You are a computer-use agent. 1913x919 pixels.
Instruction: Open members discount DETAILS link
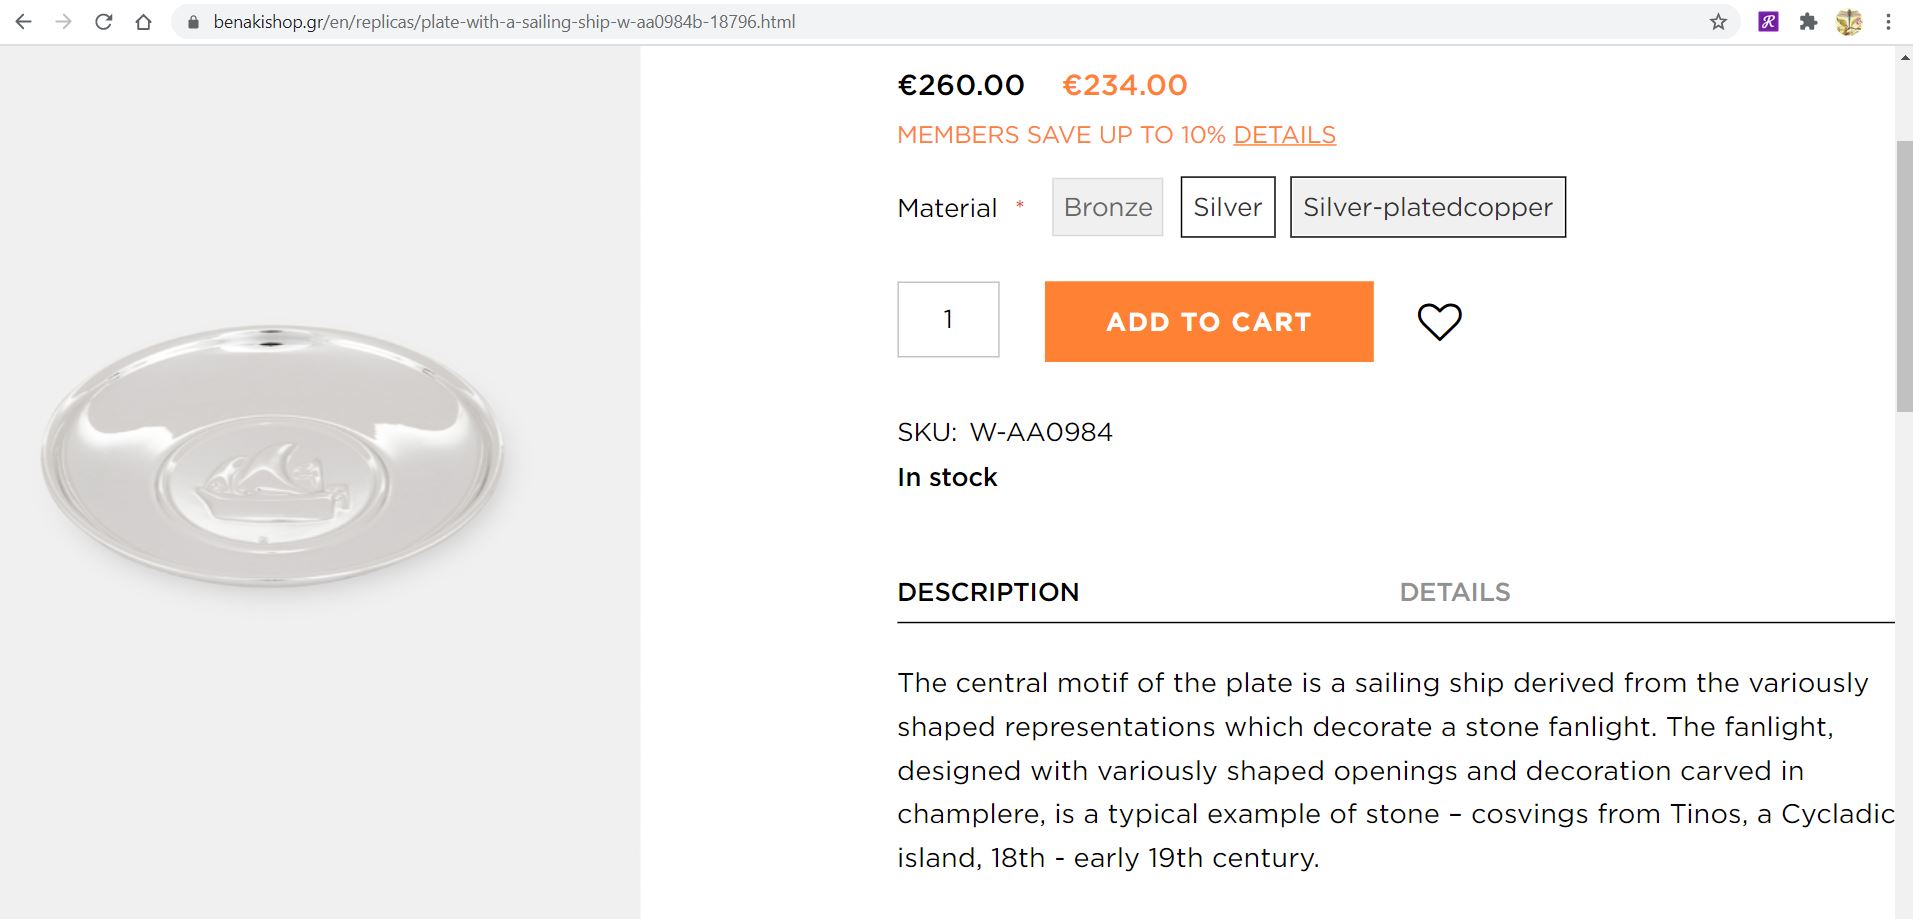pyautogui.click(x=1284, y=135)
